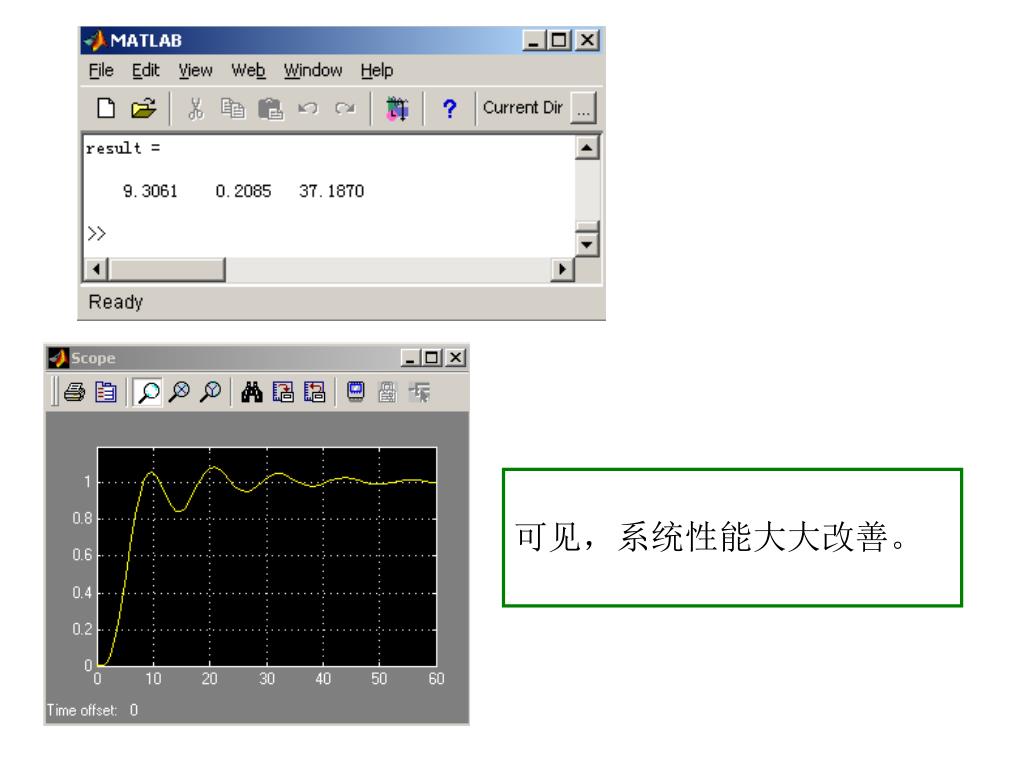The image size is (1024, 768).
Task: Open Scope parameters icon
Action: [x=106, y=392]
